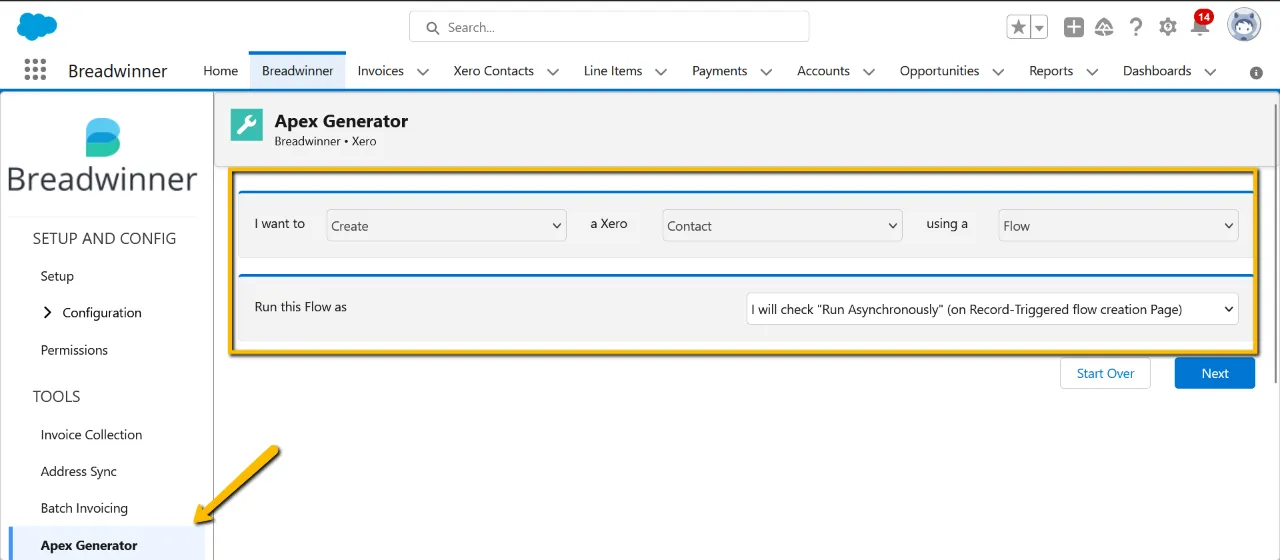Open the Xero Contacts tab
Viewport: 1280px width, 560px height.
[493, 71]
